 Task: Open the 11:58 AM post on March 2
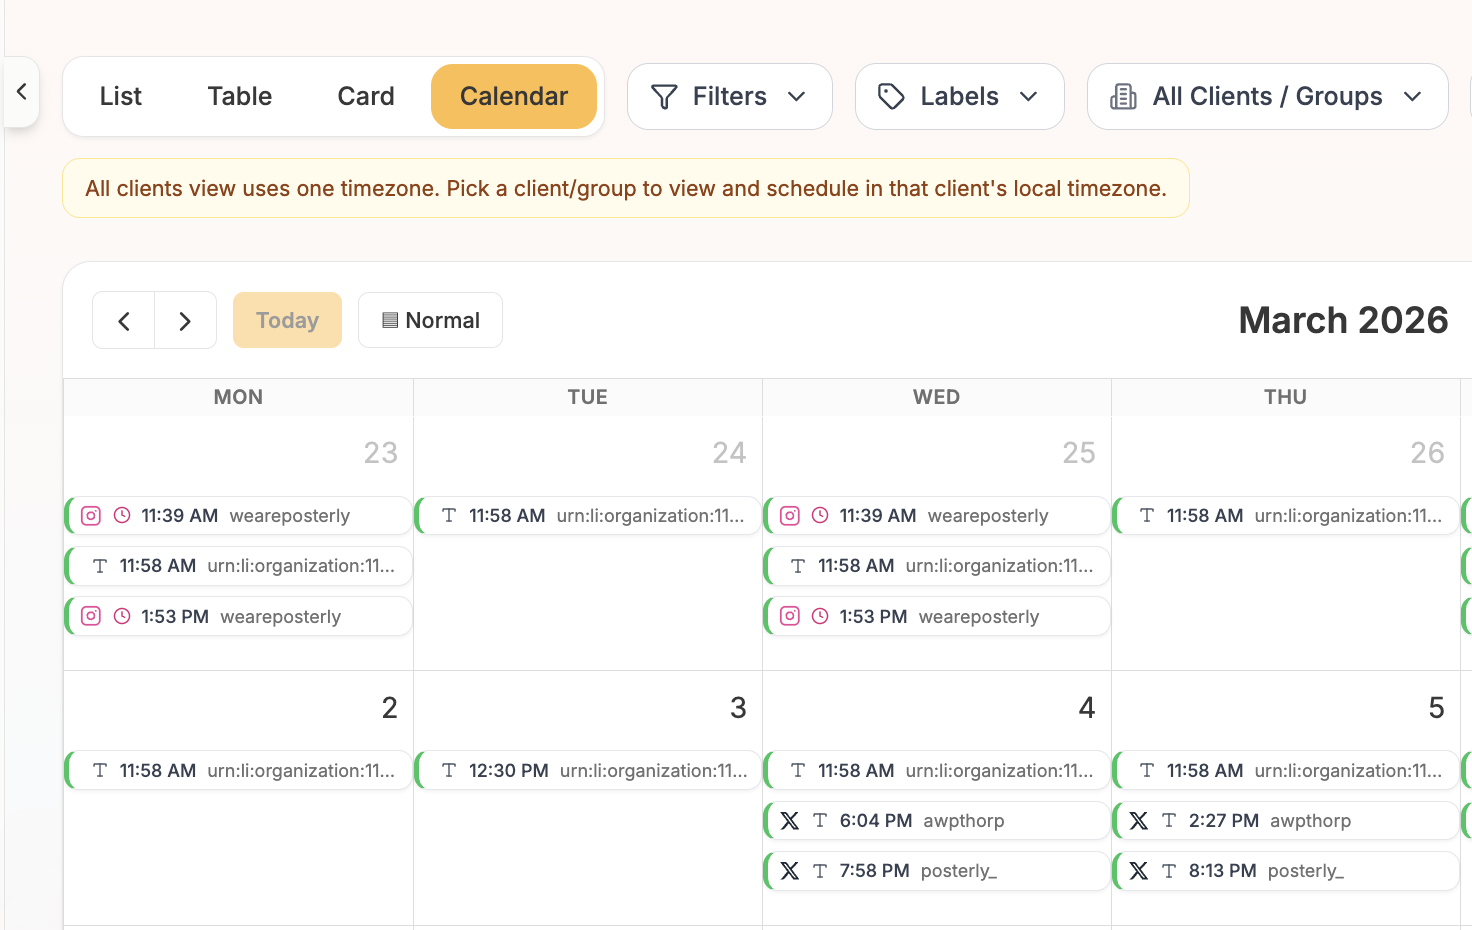pos(237,770)
